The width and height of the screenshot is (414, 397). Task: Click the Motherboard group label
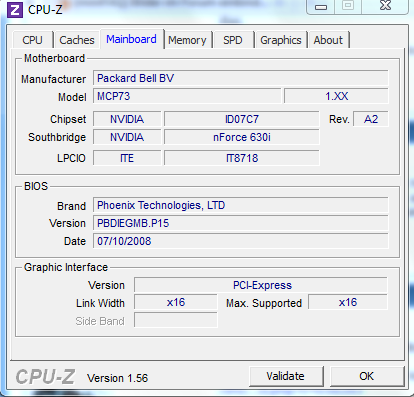pyautogui.click(x=54, y=58)
